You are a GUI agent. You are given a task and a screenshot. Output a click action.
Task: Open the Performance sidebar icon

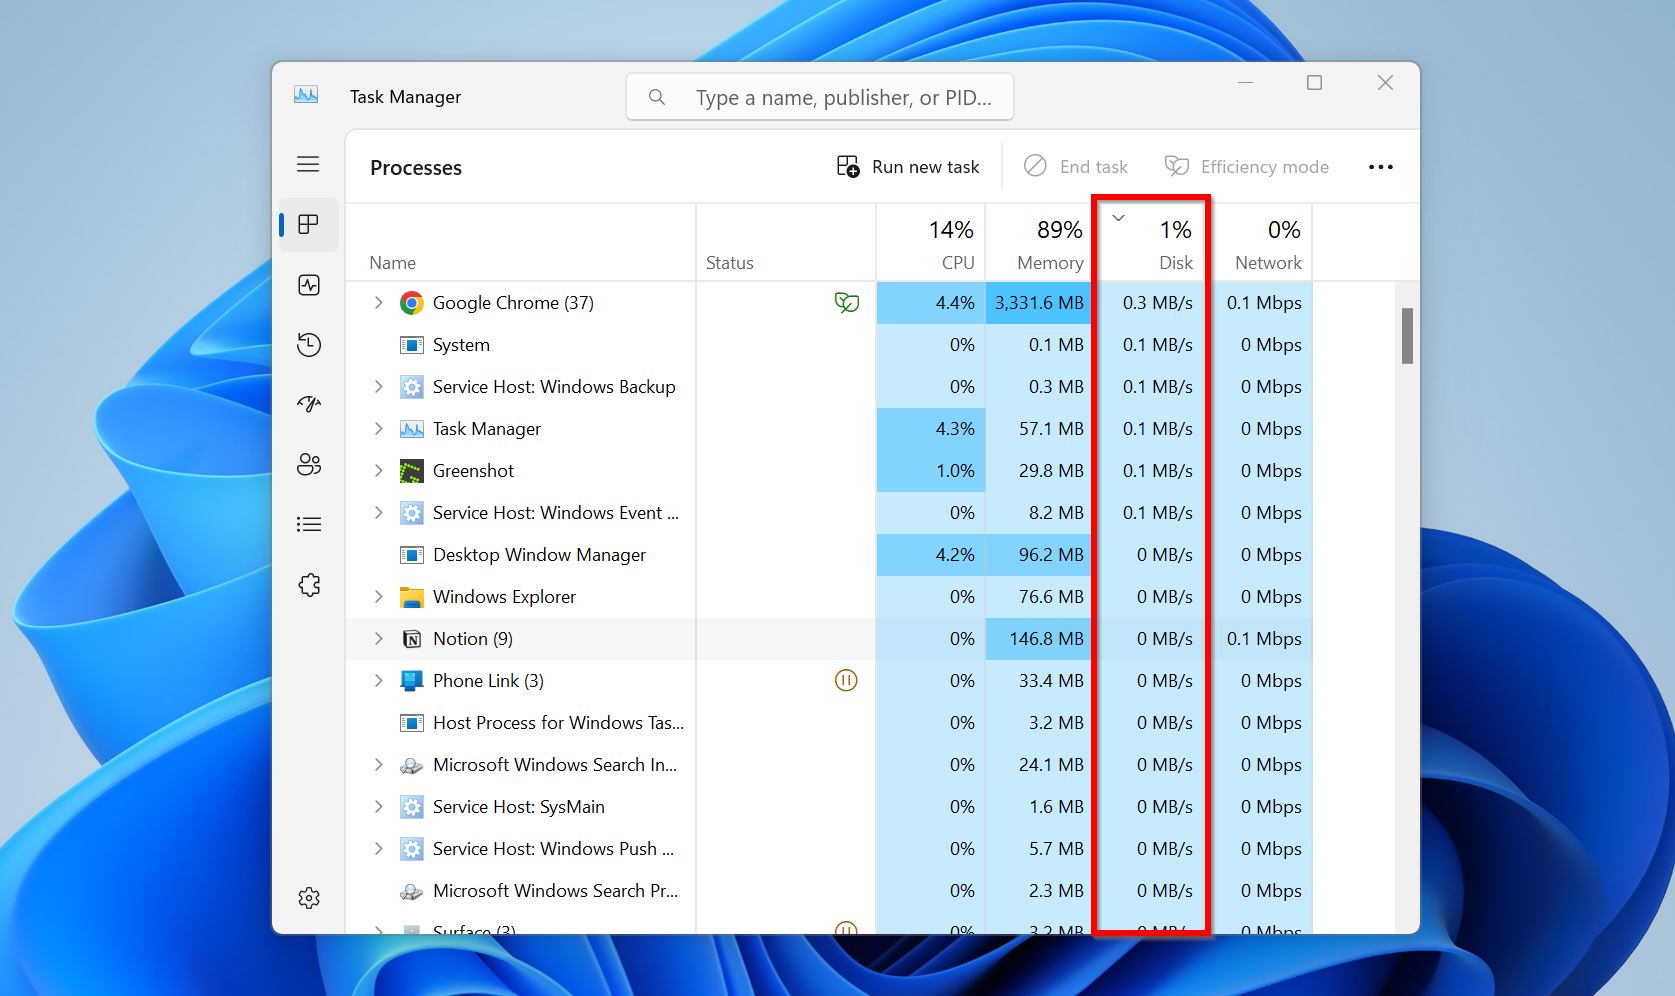pyautogui.click(x=309, y=285)
